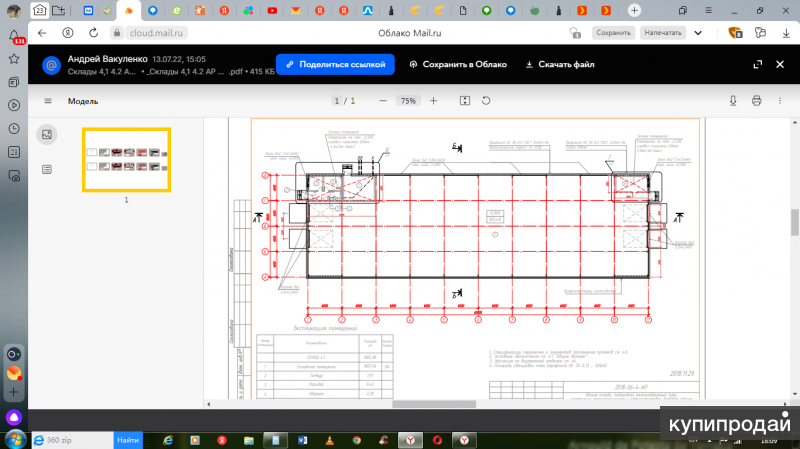The width and height of the screenshot is (800, 449).
Task: Open dropdown arrow next to Напечатать
Action: tap(698, 33)
